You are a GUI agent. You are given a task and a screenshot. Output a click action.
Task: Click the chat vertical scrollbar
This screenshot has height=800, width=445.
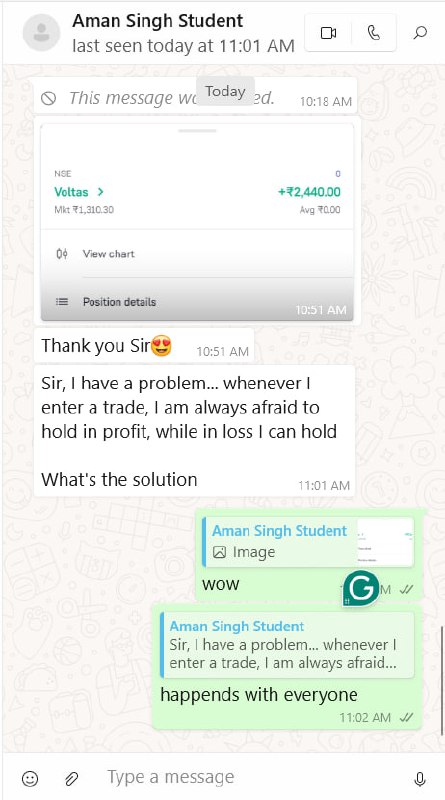click(441, 681)
